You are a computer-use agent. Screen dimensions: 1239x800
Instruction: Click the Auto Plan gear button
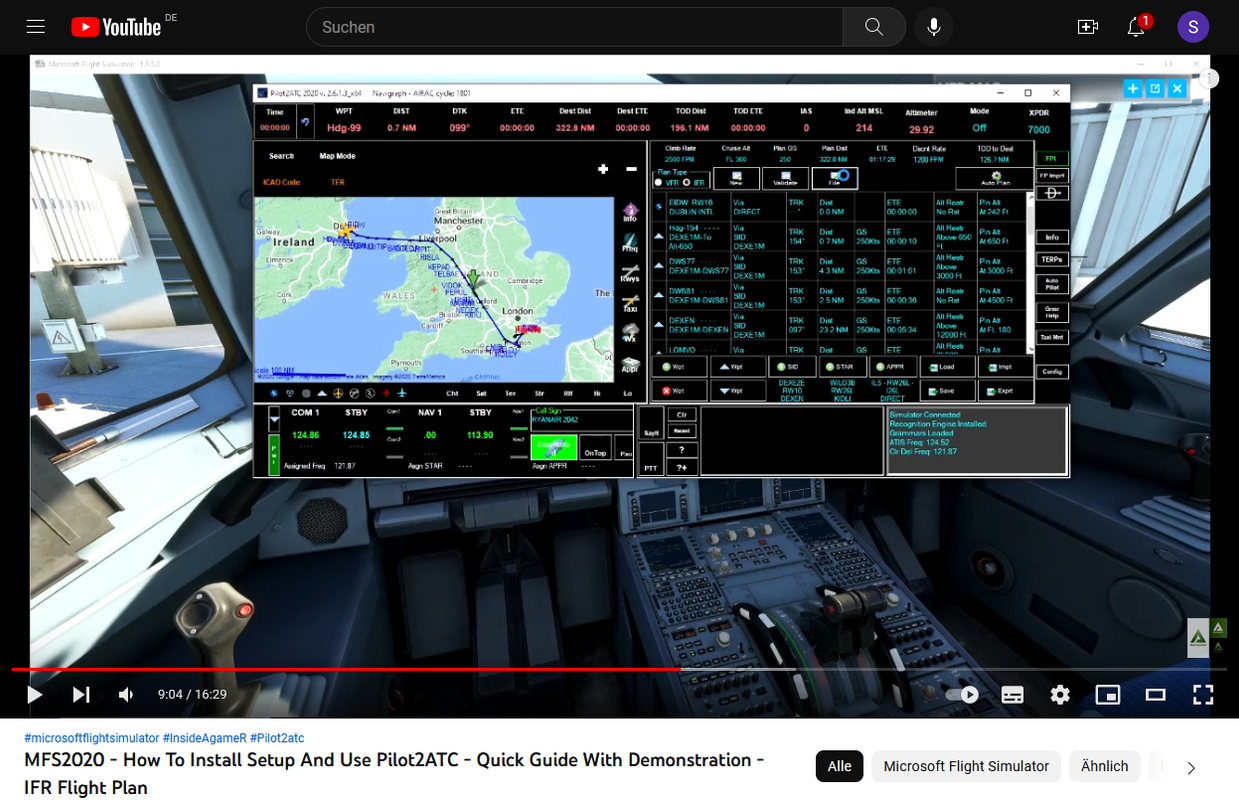996,178
